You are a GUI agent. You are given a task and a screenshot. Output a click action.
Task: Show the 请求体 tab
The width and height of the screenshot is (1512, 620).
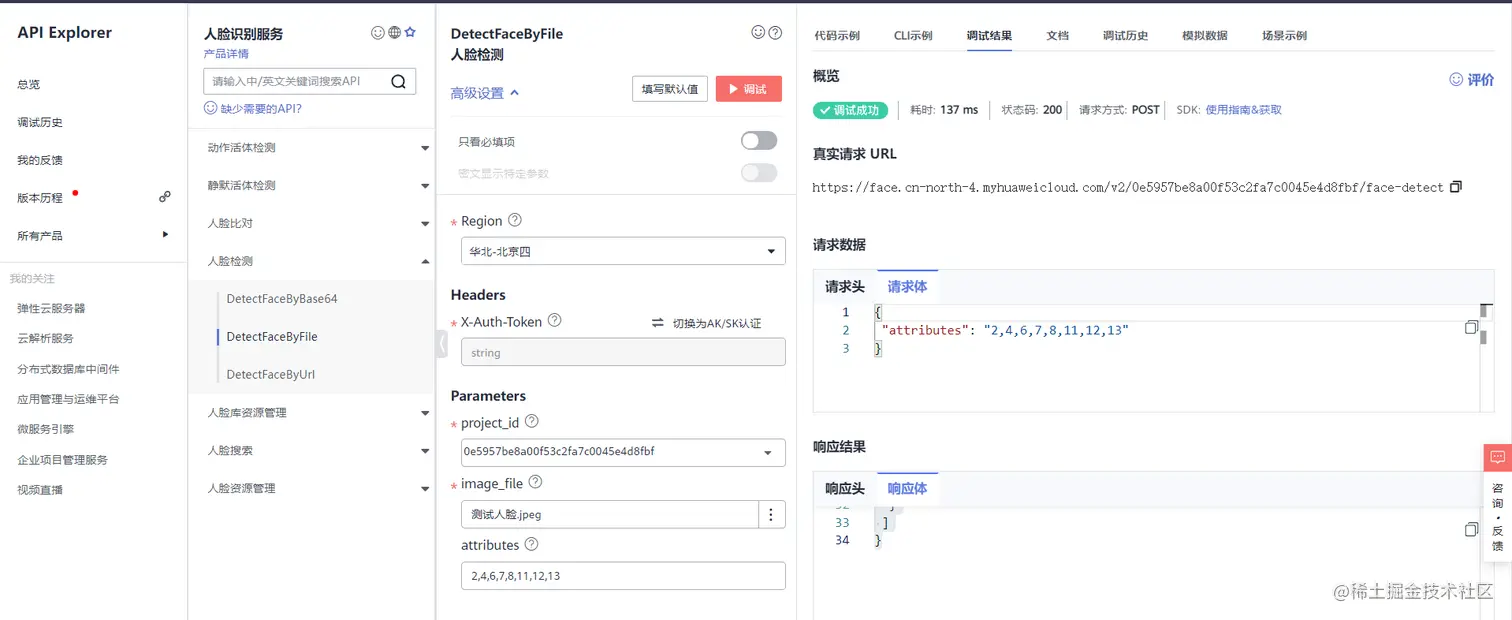click(x=907, y=287)
